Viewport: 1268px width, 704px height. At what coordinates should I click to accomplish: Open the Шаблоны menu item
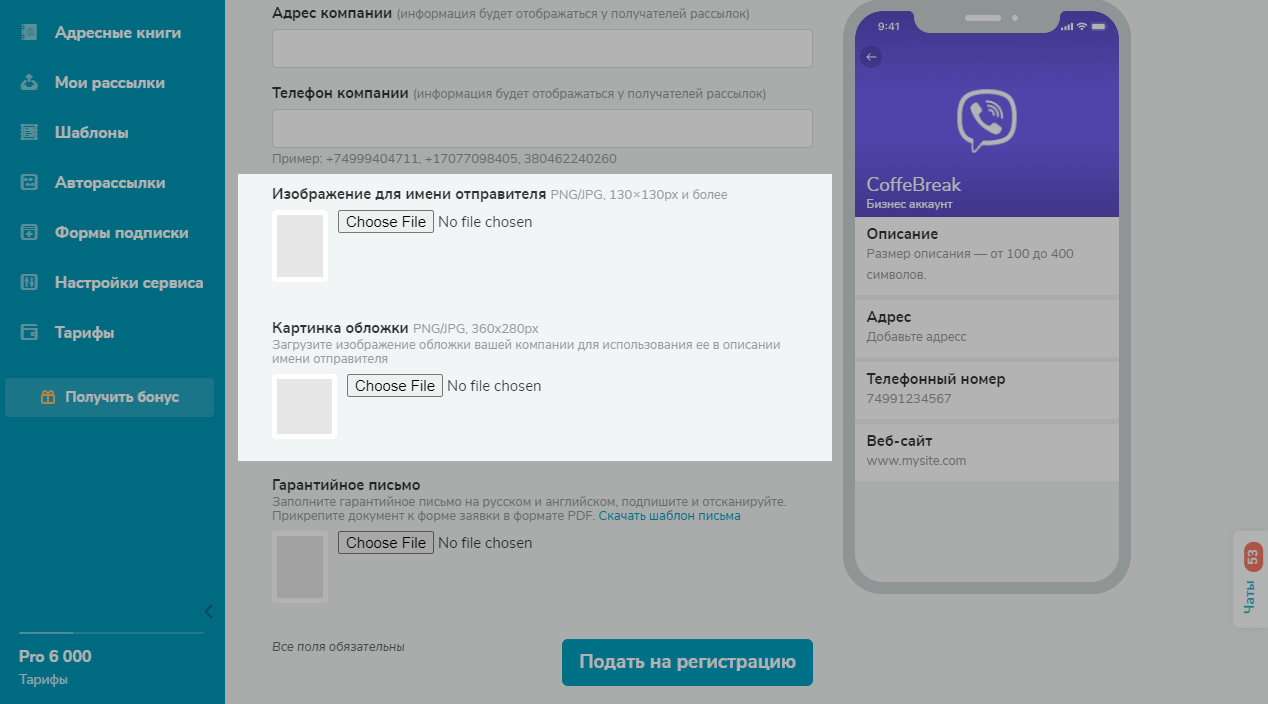tap(91, 132)
